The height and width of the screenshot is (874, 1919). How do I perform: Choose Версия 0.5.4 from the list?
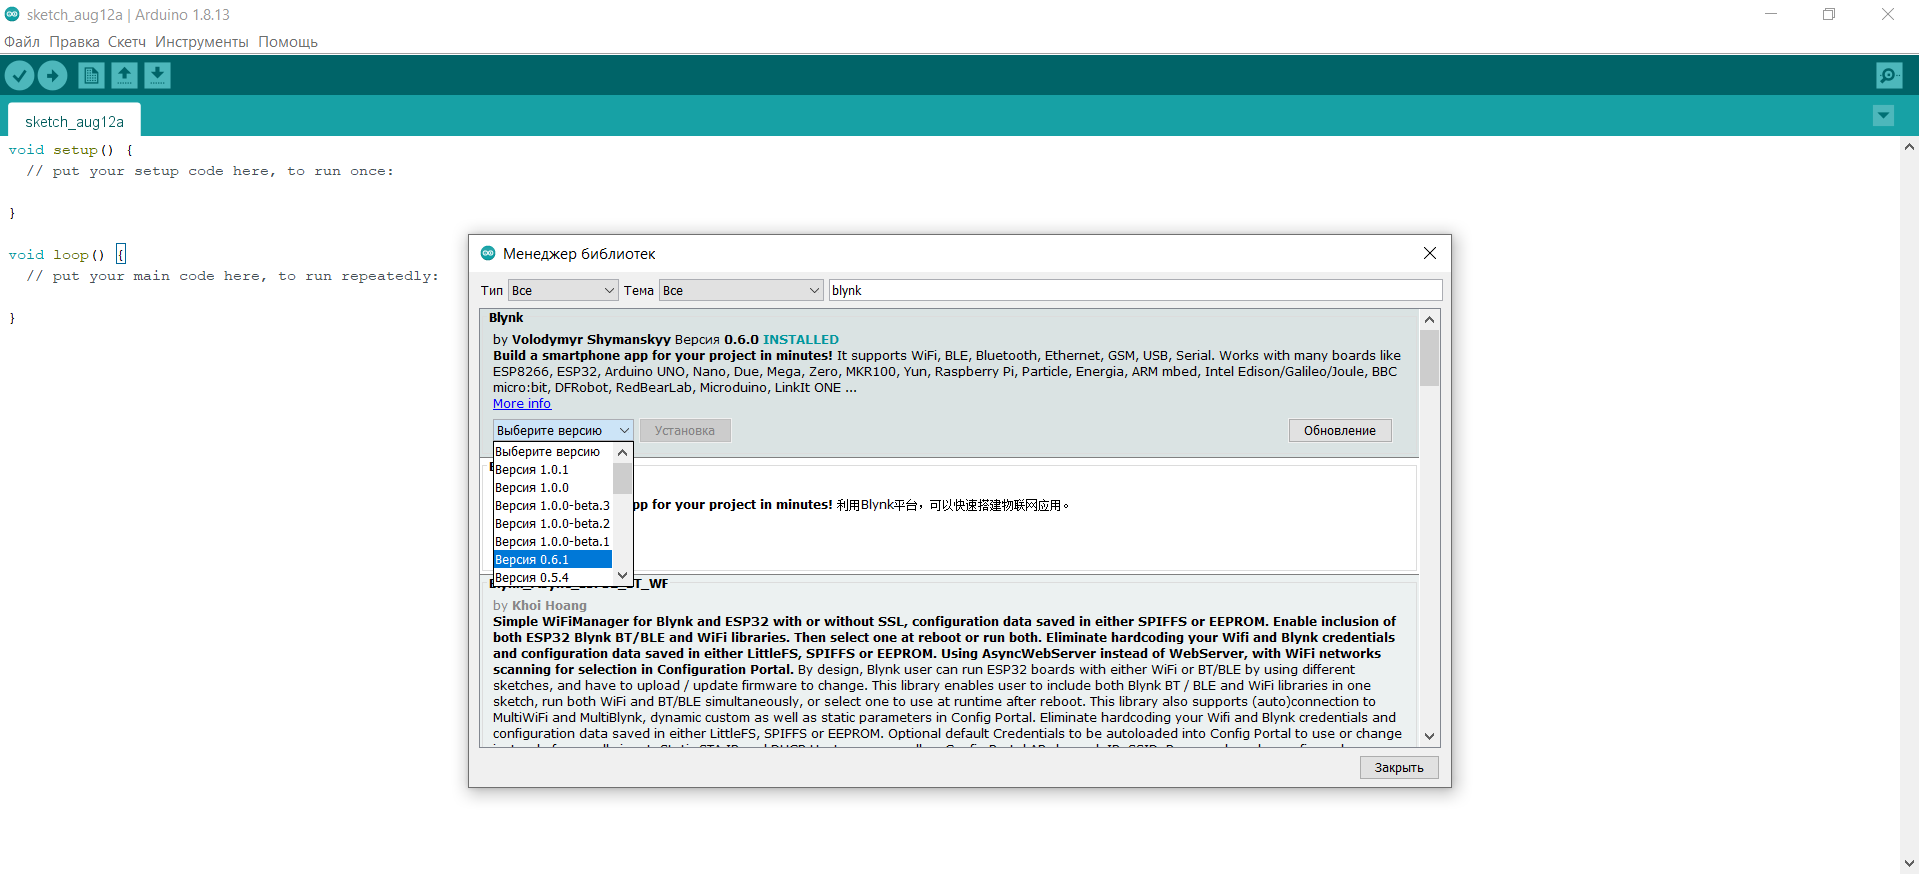pyautogui.click(x=553, y=577)
